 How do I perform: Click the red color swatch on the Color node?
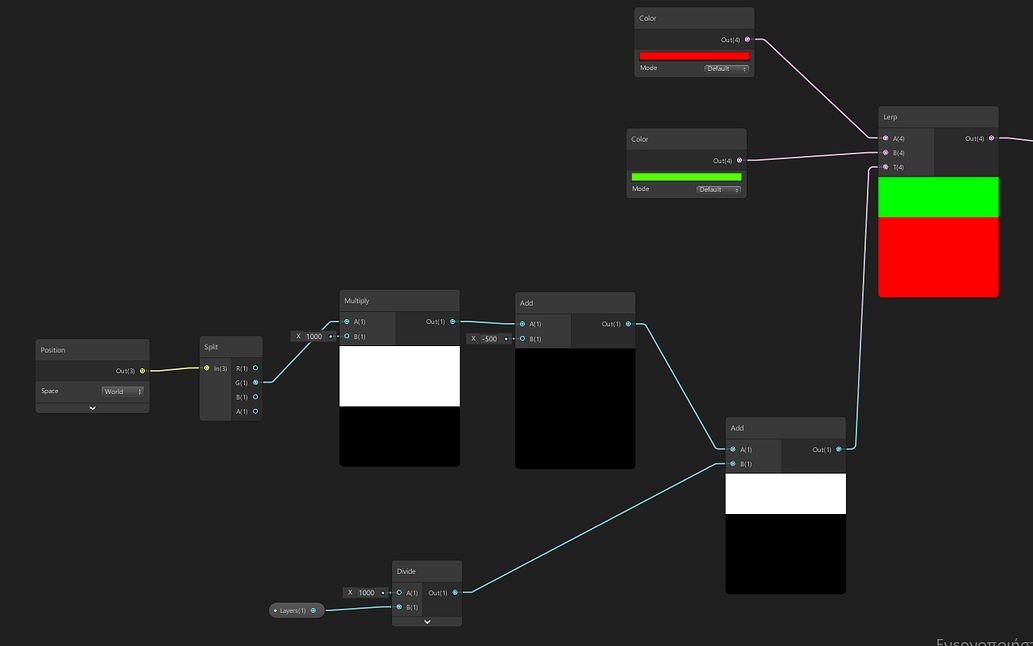click(x=694, y=55)
